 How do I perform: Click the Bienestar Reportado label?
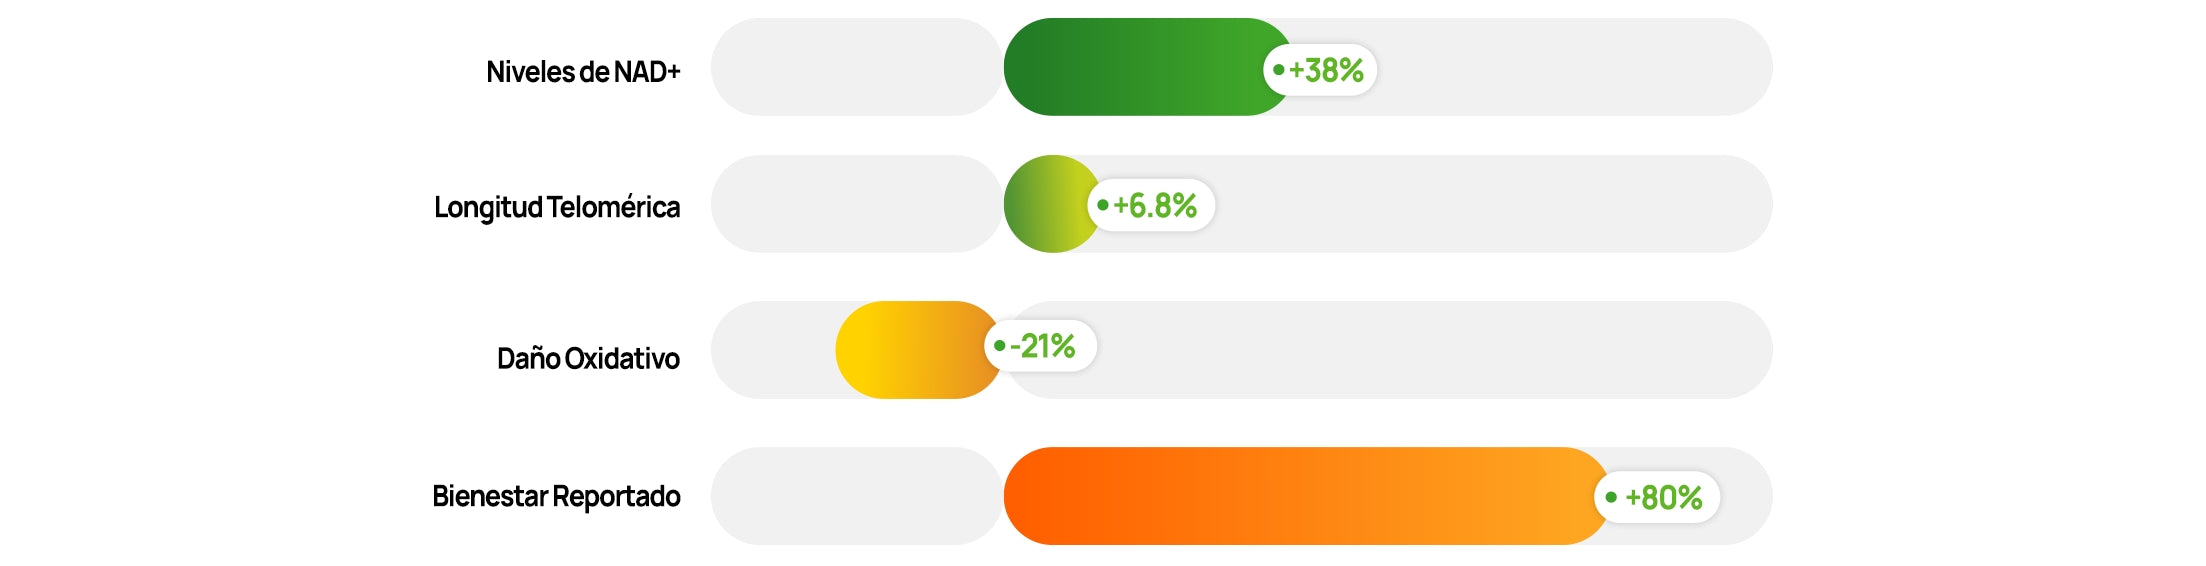click(x=556, y=496)
